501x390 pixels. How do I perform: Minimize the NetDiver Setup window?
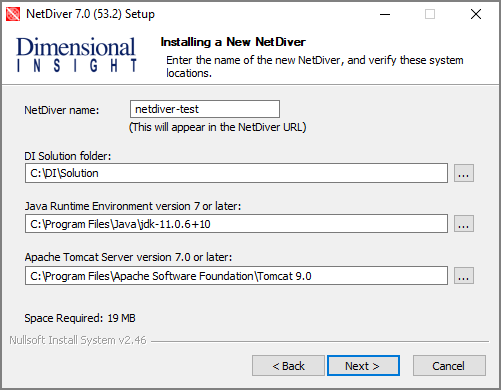point(385,14)
